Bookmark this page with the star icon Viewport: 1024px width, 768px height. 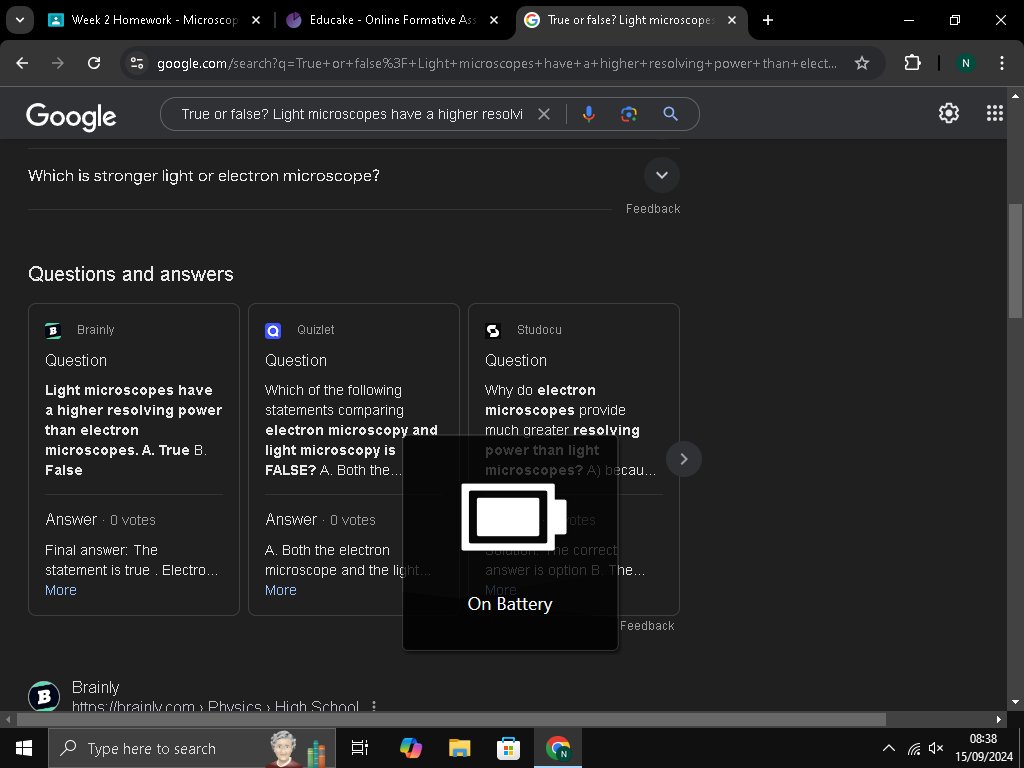[862, 63]
